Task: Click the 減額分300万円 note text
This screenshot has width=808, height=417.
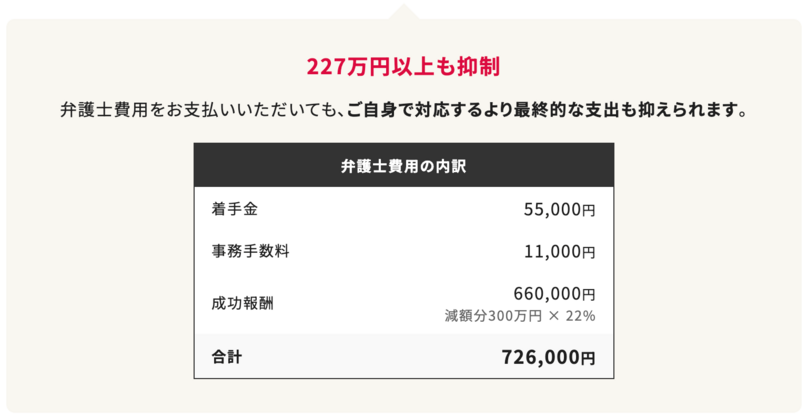Action: 493,316
